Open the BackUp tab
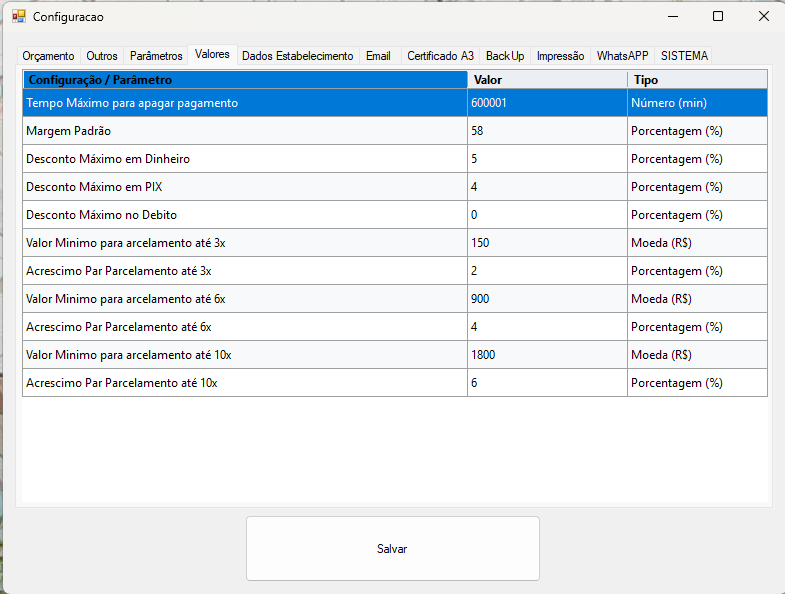Viewport: 785px width, 594px height. 505,56
